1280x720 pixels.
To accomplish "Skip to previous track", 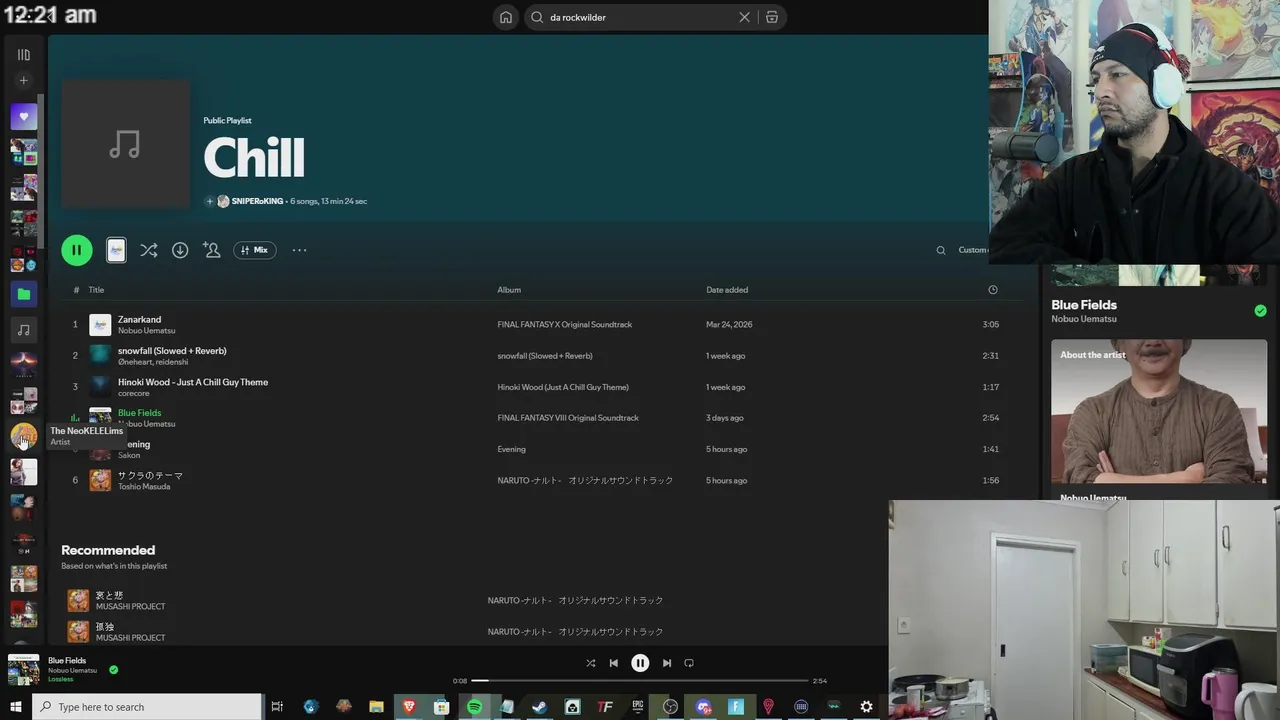I will click(x=614, y=663).
